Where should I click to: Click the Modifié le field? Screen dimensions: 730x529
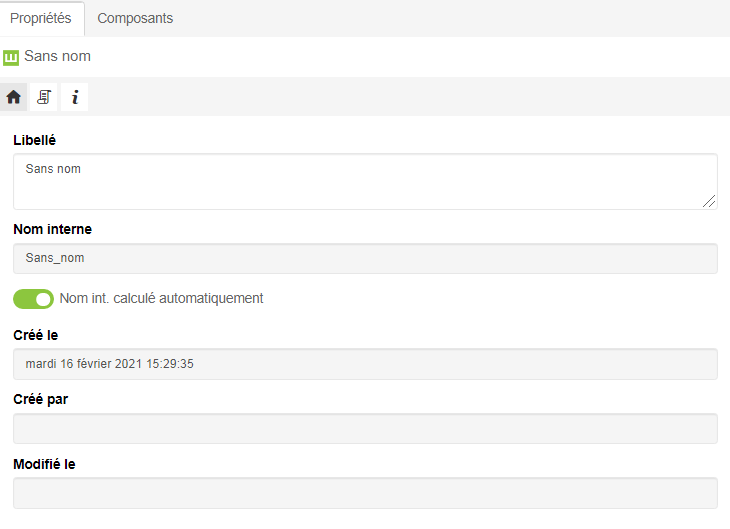pos(365,493)
